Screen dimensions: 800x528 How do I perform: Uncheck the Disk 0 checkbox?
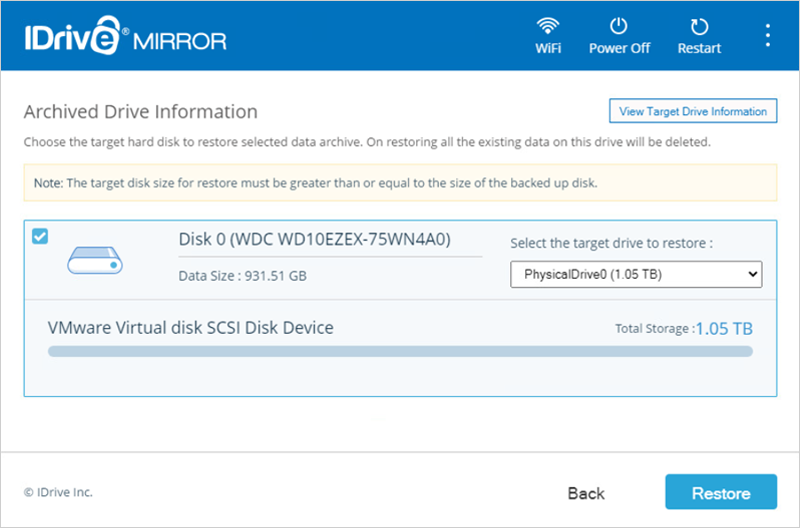point(40,236)
